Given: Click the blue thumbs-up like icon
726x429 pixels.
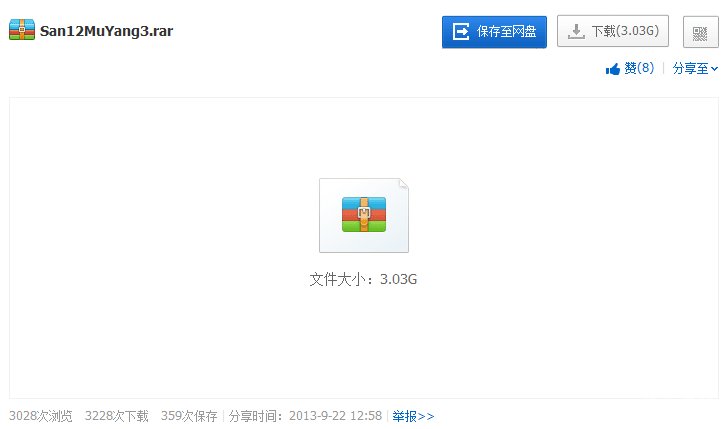Looking at the screenshot, I should (613, 69).
